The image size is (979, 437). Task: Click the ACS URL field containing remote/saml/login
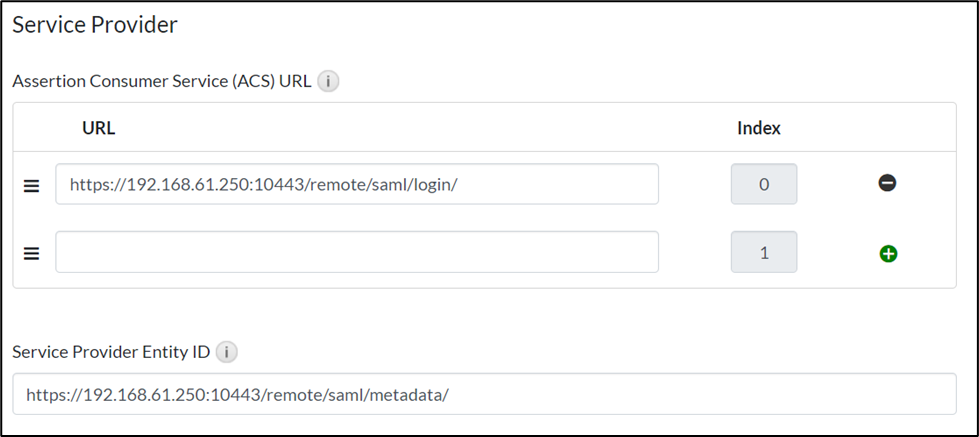point(357,184)
